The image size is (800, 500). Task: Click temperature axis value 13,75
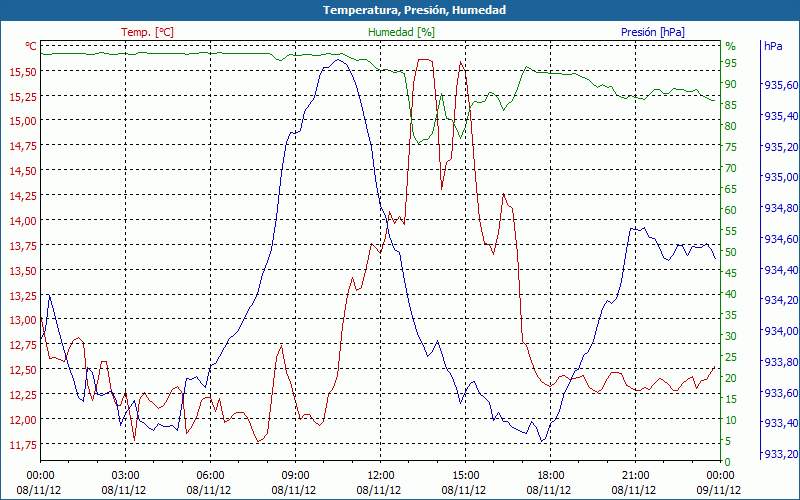[x=23, y=246]
